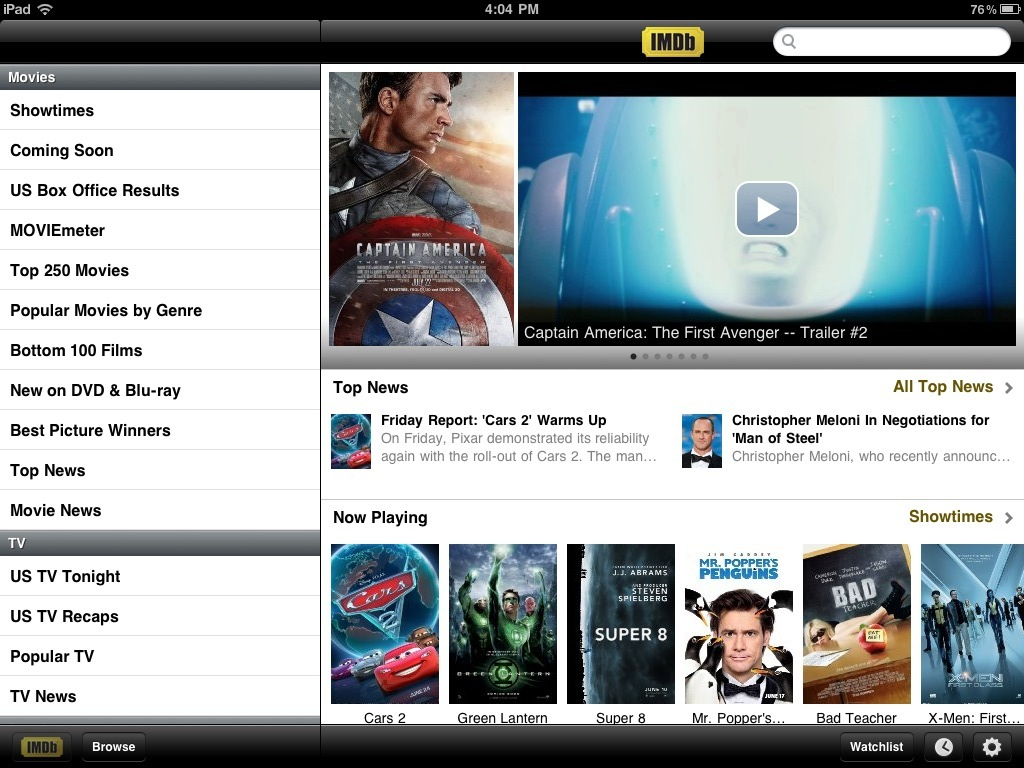Open Popular TV

tap(160, 656)
